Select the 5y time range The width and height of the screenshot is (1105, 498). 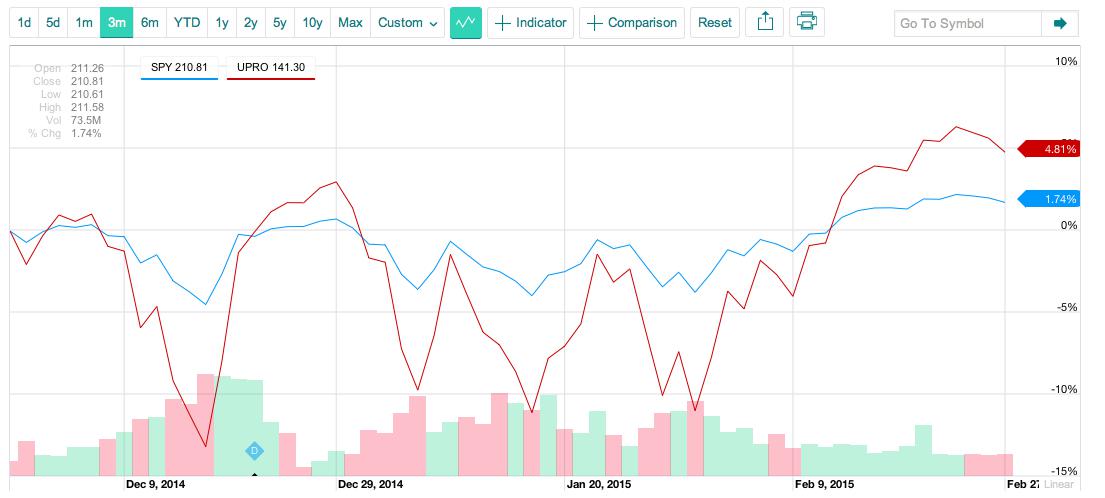pyautogui.click(x=280, y=23)
